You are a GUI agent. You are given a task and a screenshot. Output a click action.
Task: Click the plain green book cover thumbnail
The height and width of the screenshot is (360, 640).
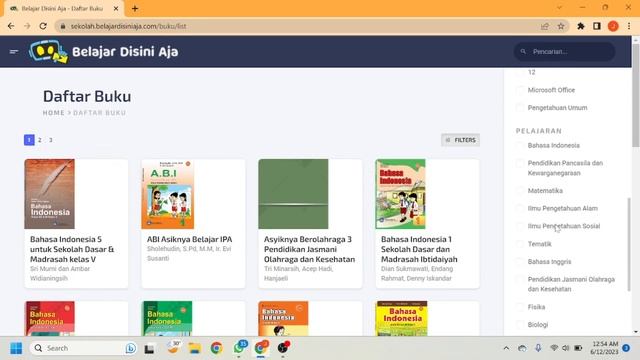[293, 194]
